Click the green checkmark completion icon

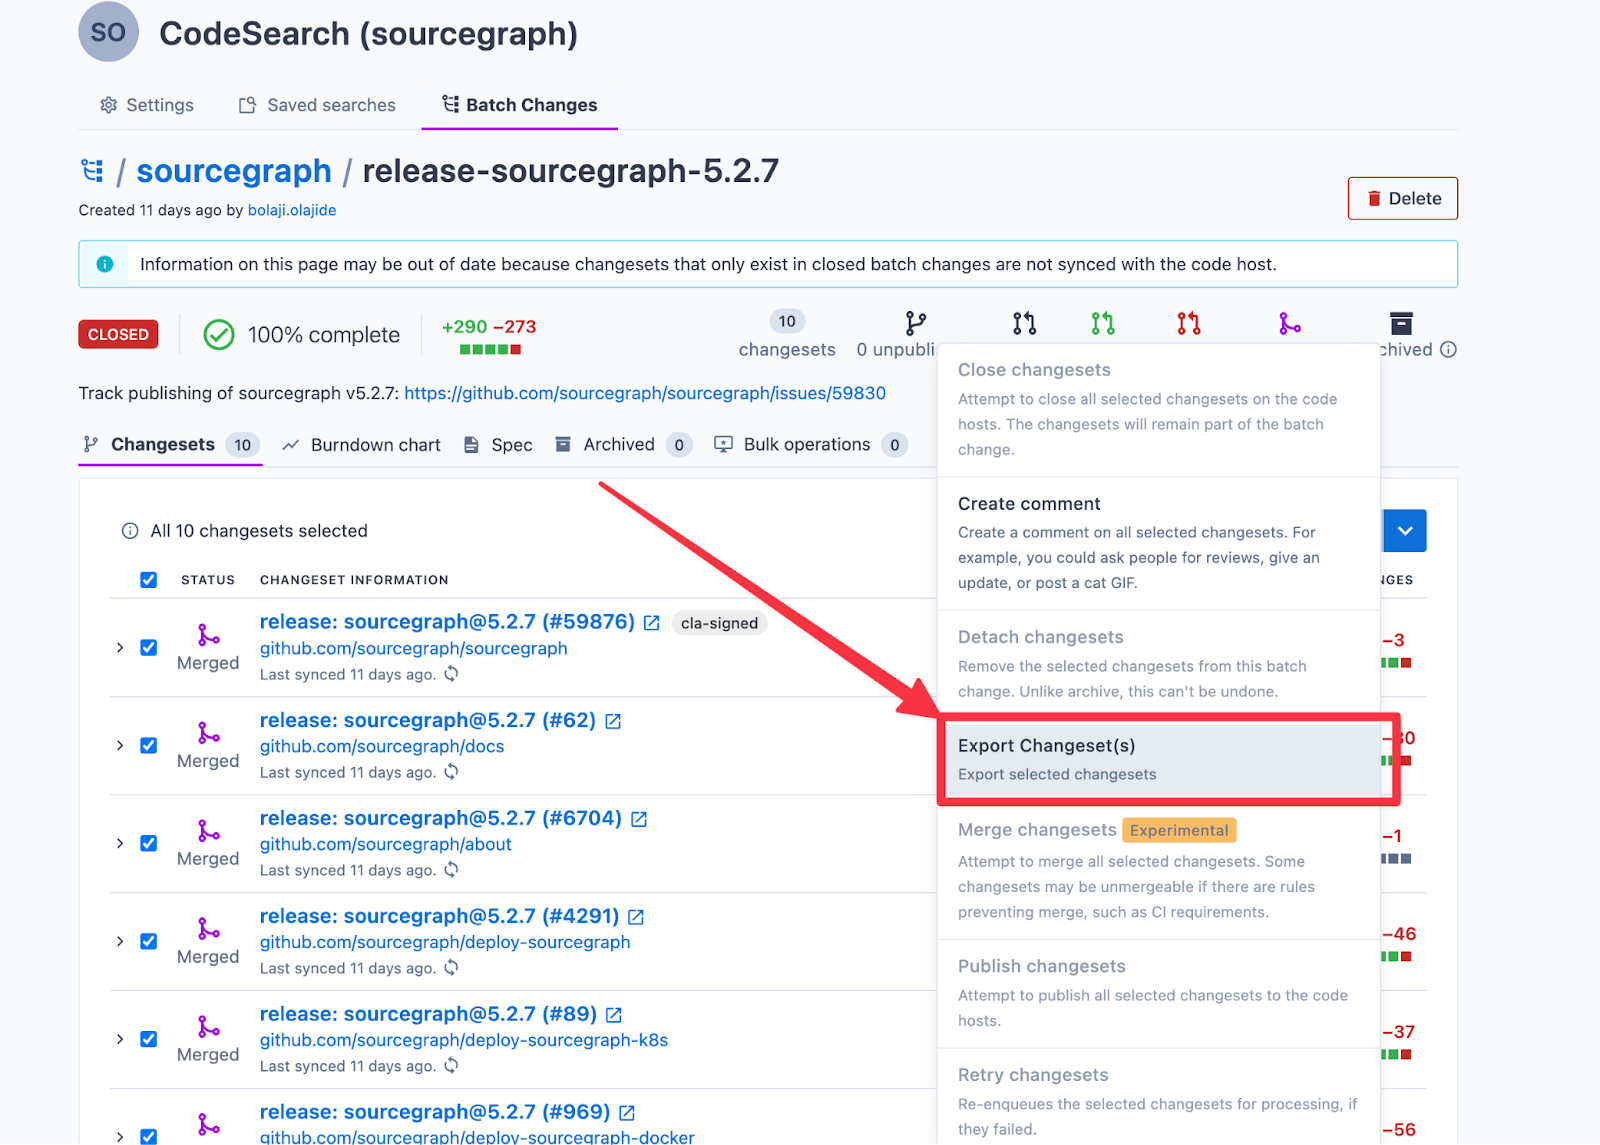tap(218, 334)
